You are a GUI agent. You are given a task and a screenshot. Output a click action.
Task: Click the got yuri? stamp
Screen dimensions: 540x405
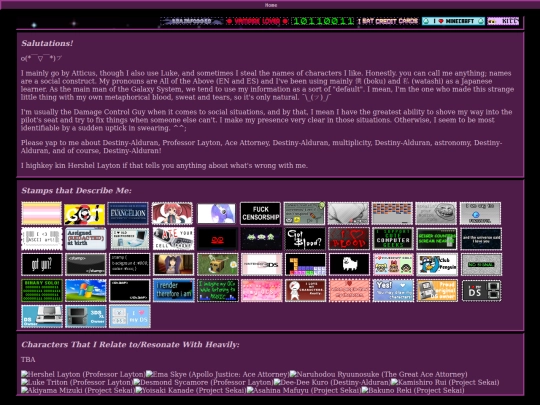tap(42, 264)
